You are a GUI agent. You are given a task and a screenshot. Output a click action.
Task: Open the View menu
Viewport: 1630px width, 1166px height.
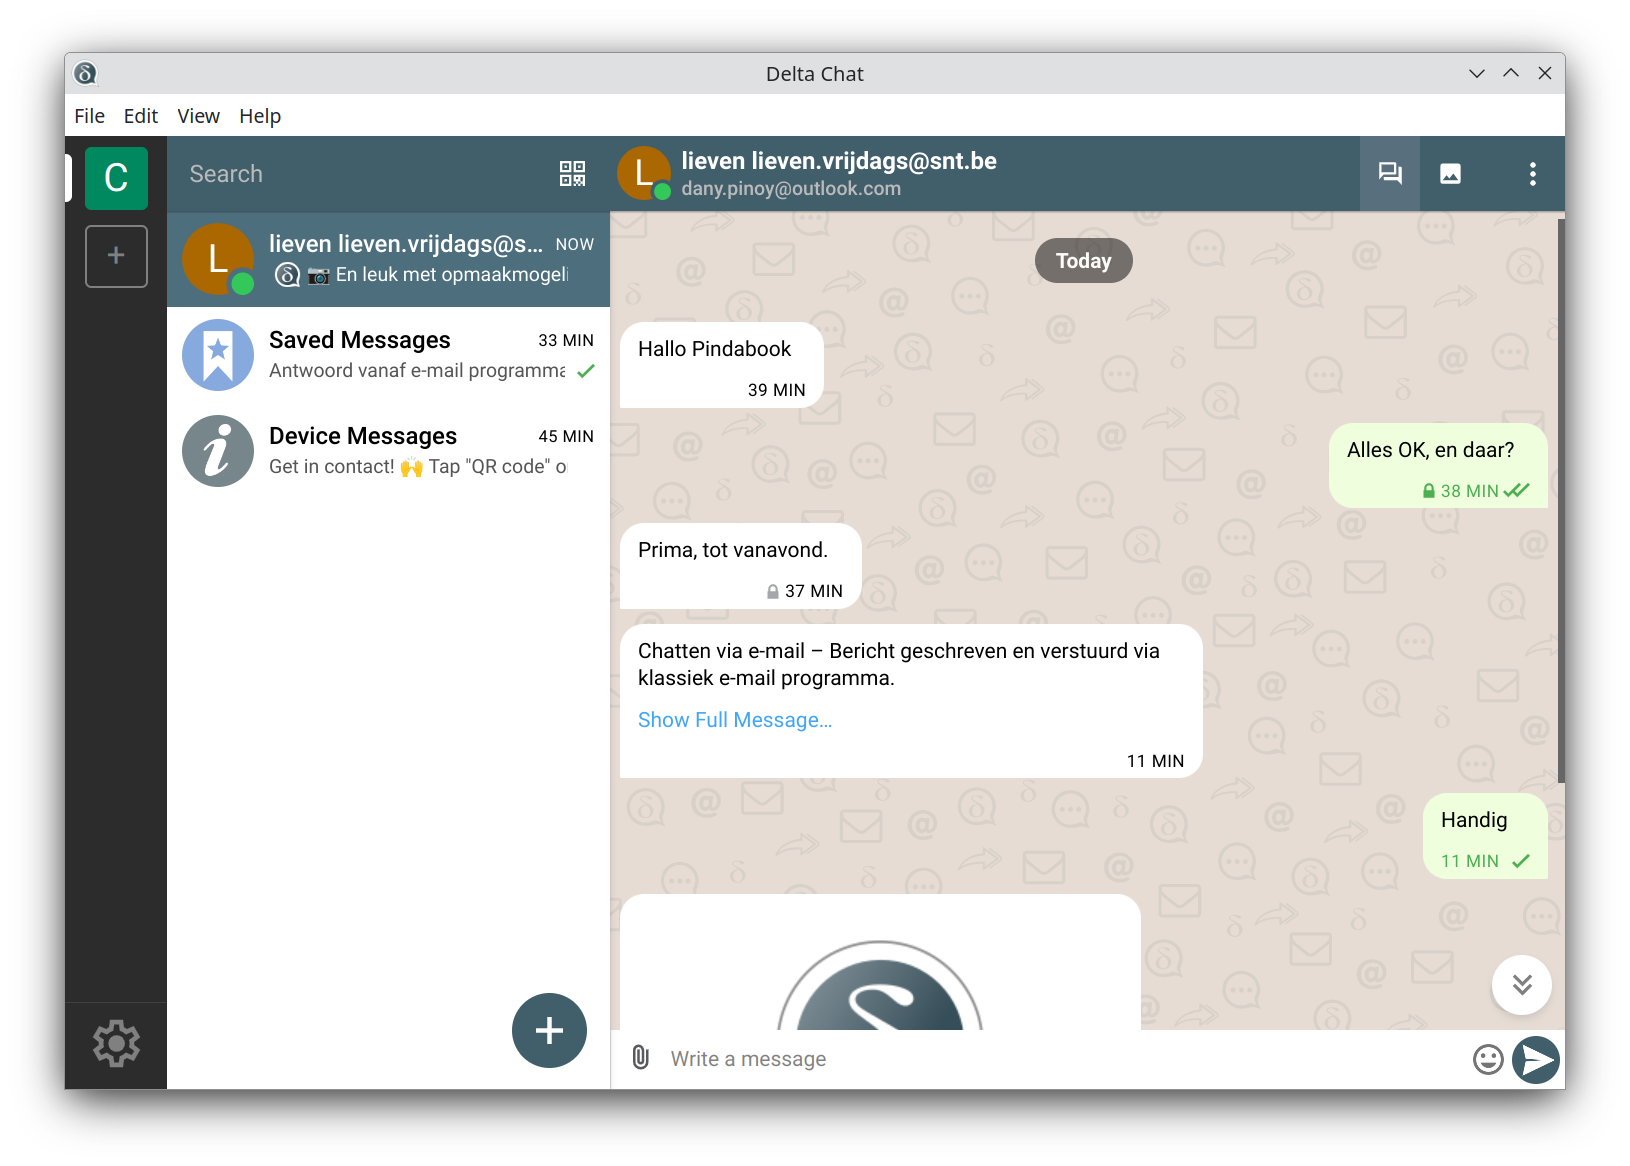pyautogui.click(x=198, y=116)
